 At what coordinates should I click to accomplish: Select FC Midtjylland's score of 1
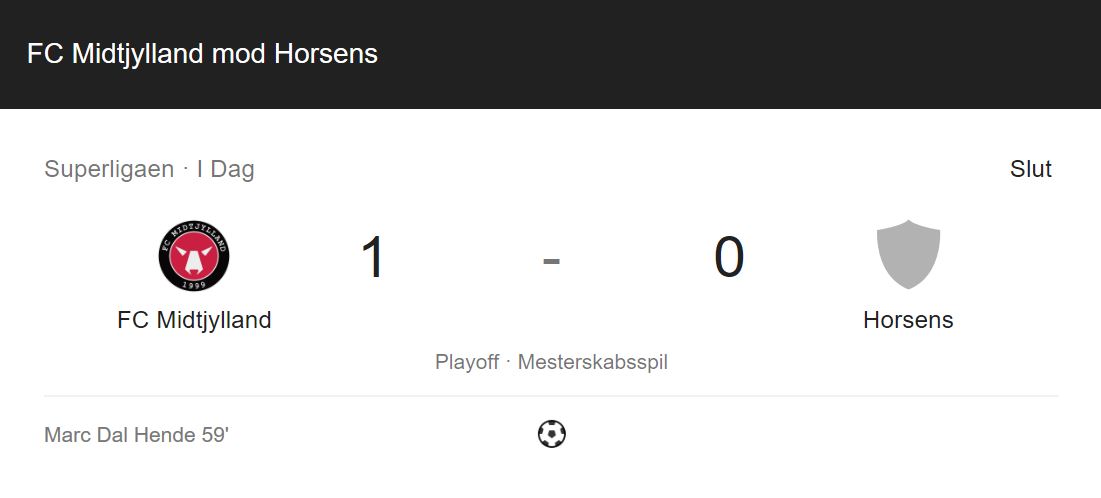pyautogui.click(x=373, y=257)
